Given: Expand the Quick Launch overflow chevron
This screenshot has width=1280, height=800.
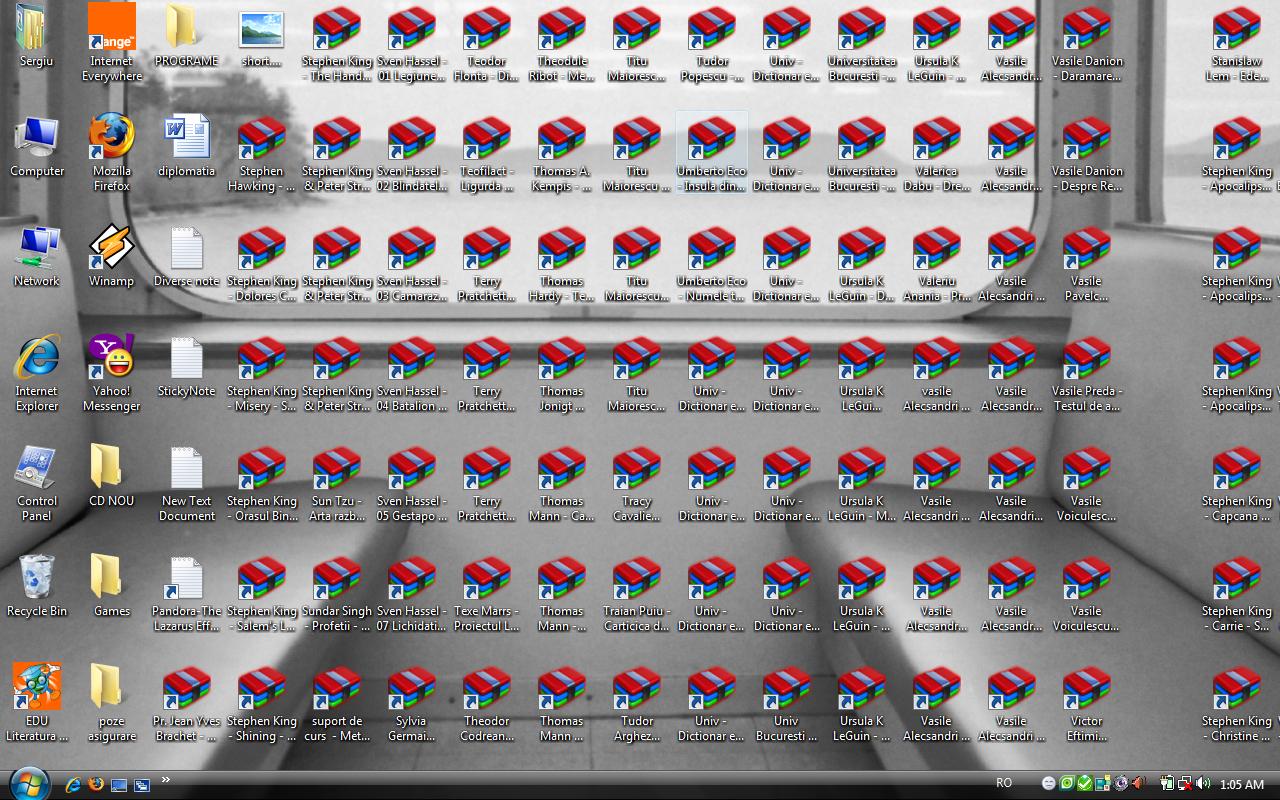Looking at the screenshot, I should tap(165, 780).
